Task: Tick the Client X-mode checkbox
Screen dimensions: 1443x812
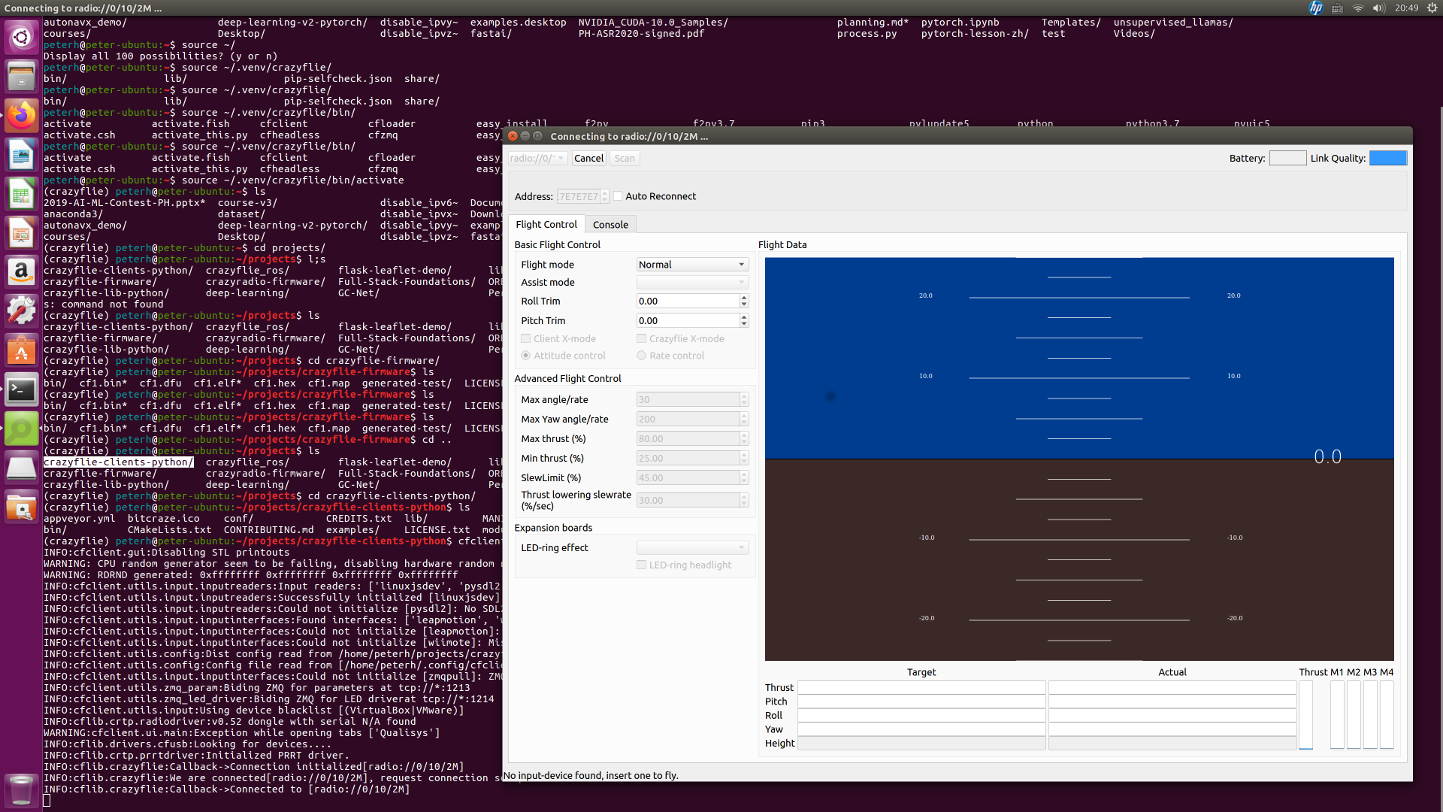Action: click(x=526, y=339)
